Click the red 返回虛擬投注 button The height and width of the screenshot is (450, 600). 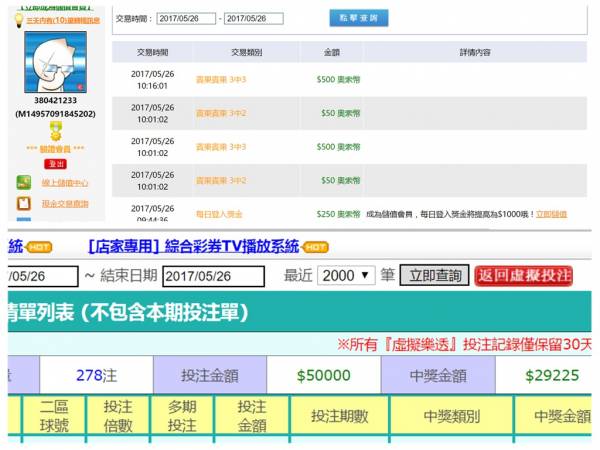pos(524,275)
